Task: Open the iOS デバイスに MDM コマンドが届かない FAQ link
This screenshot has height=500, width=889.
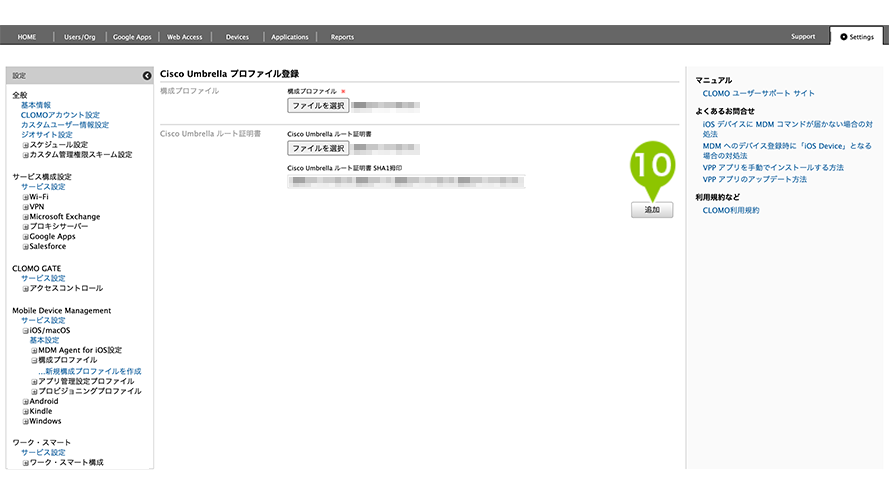Action: tap(788, 129)
